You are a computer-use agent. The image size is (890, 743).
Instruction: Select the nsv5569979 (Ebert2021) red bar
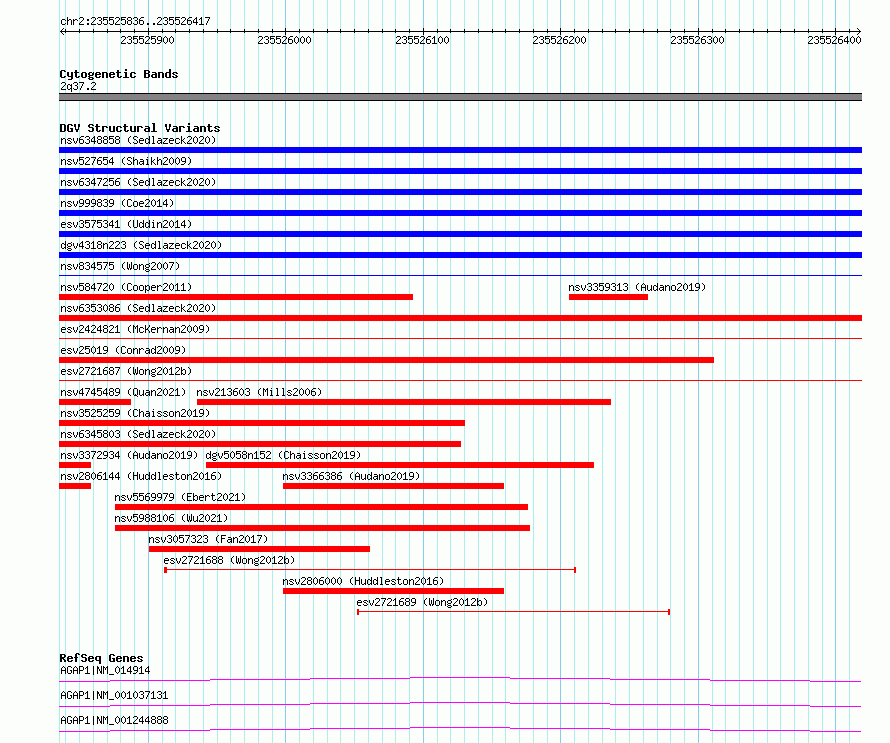tap(321, 507)
